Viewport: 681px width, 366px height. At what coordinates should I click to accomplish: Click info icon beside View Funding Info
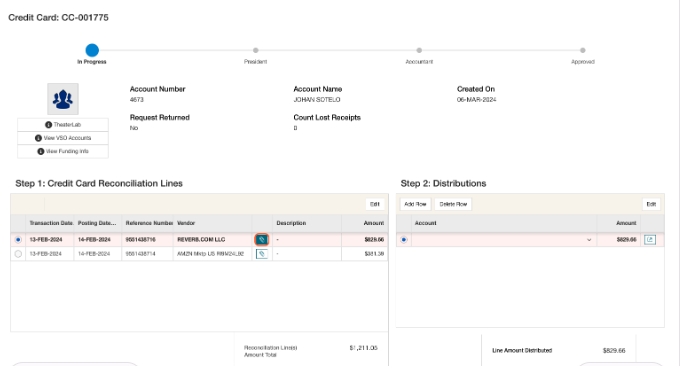(41, 152)
